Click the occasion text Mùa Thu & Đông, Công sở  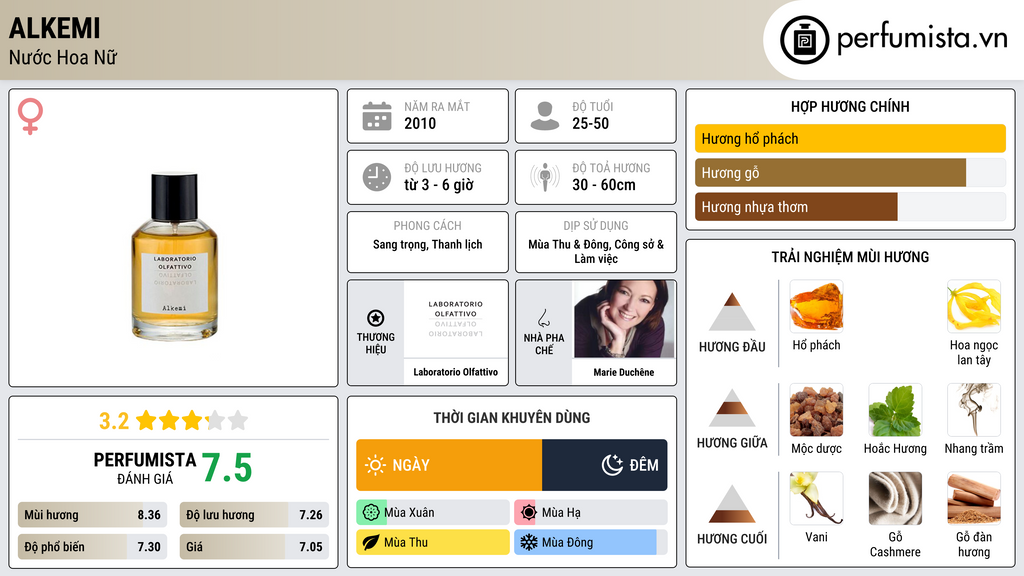[x=596, y=251]
